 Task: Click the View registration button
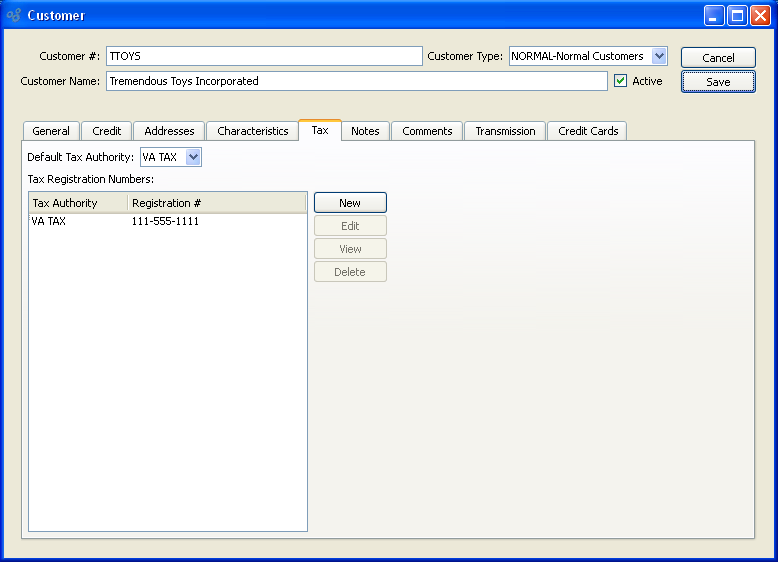[350, 249]
